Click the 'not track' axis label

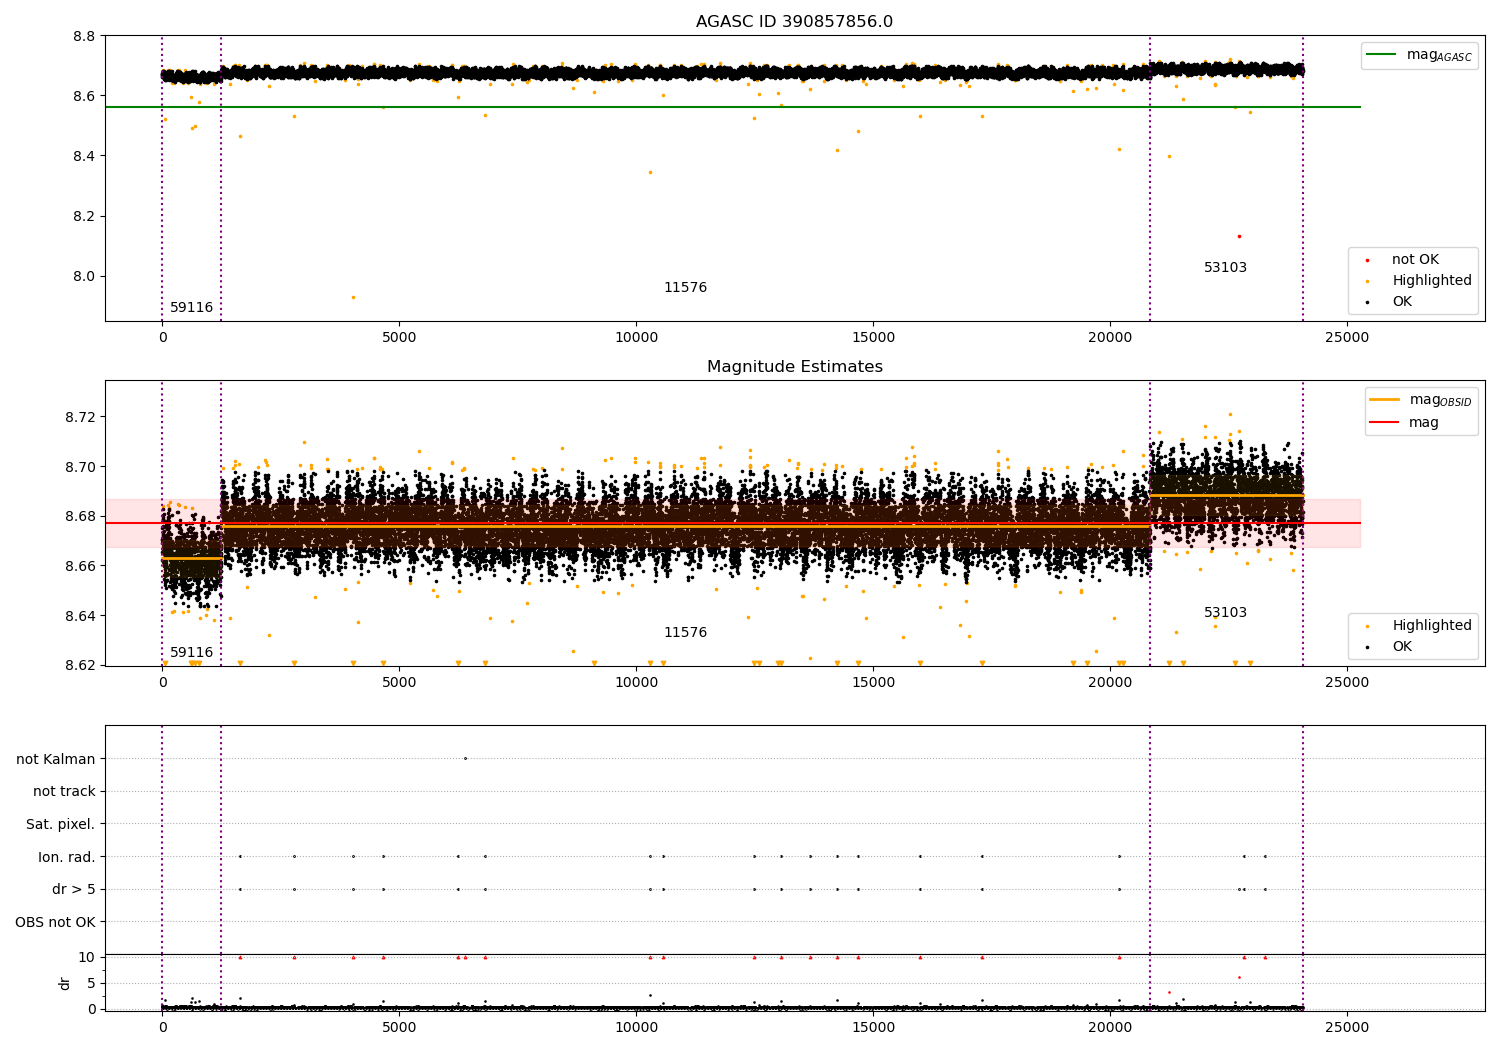(64, 791)
